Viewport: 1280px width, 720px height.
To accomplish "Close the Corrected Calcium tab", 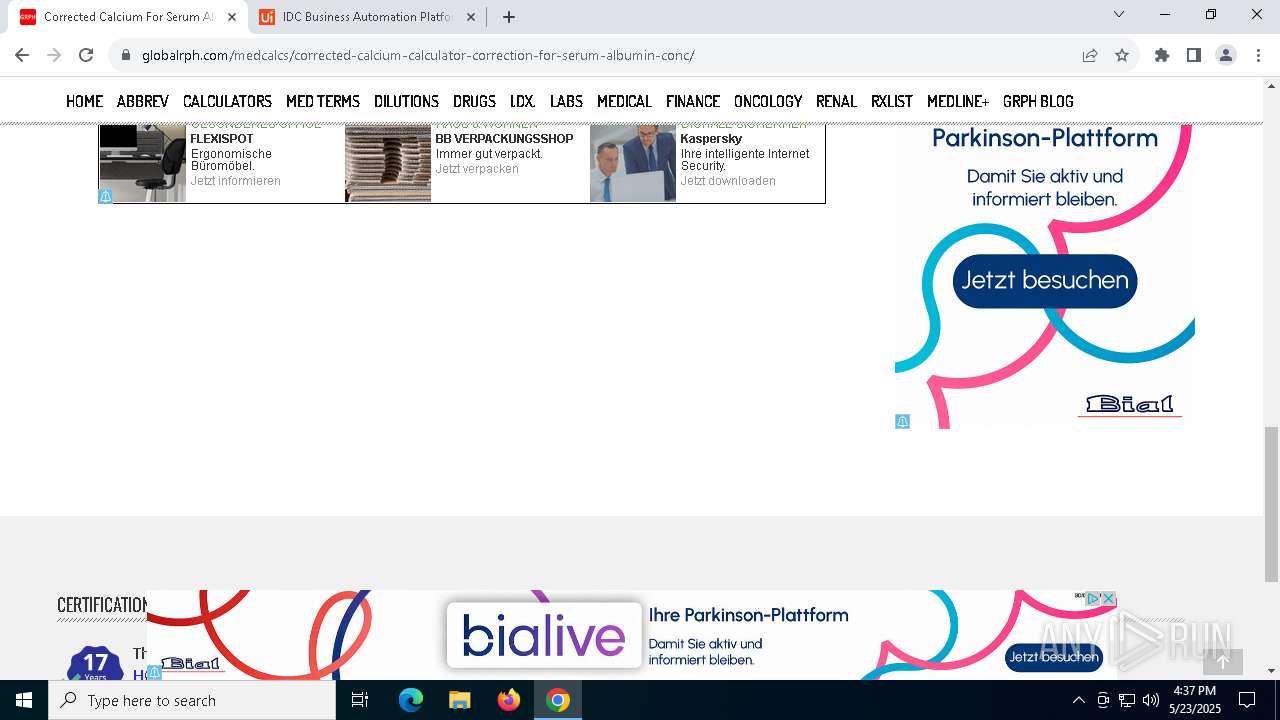I will pyautogui.click(x=232, y=17).
